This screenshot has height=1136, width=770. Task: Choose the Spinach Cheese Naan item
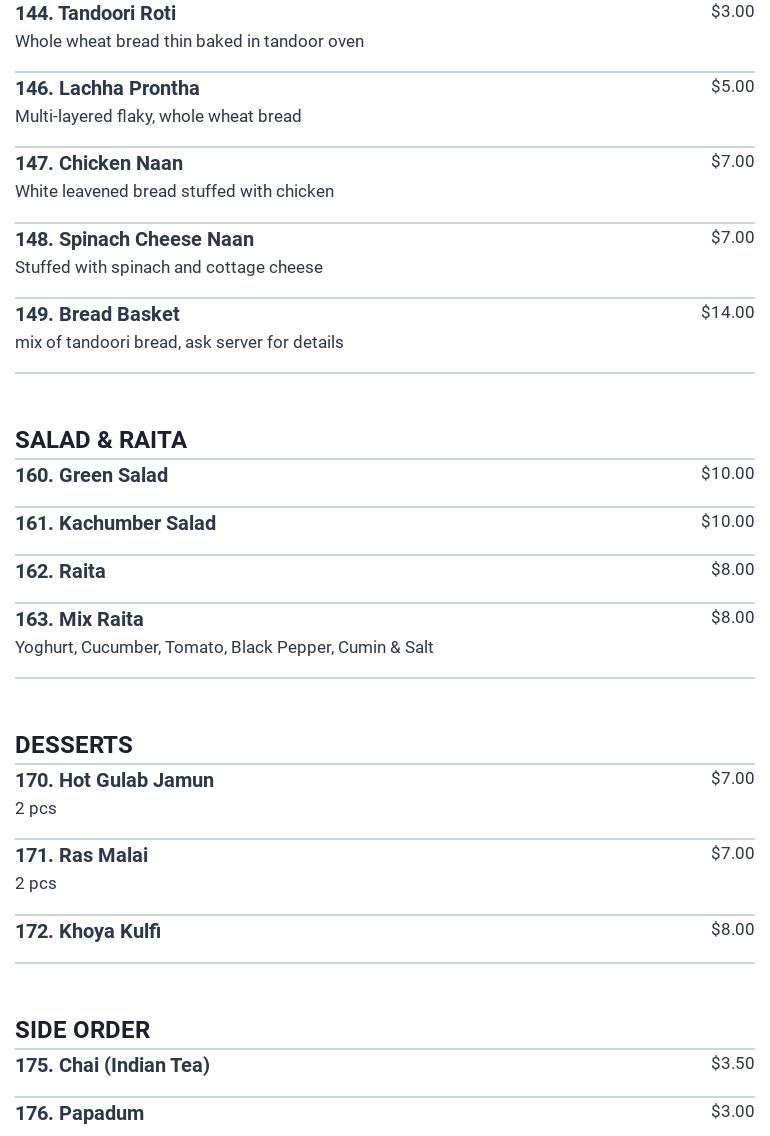(134, 239)
